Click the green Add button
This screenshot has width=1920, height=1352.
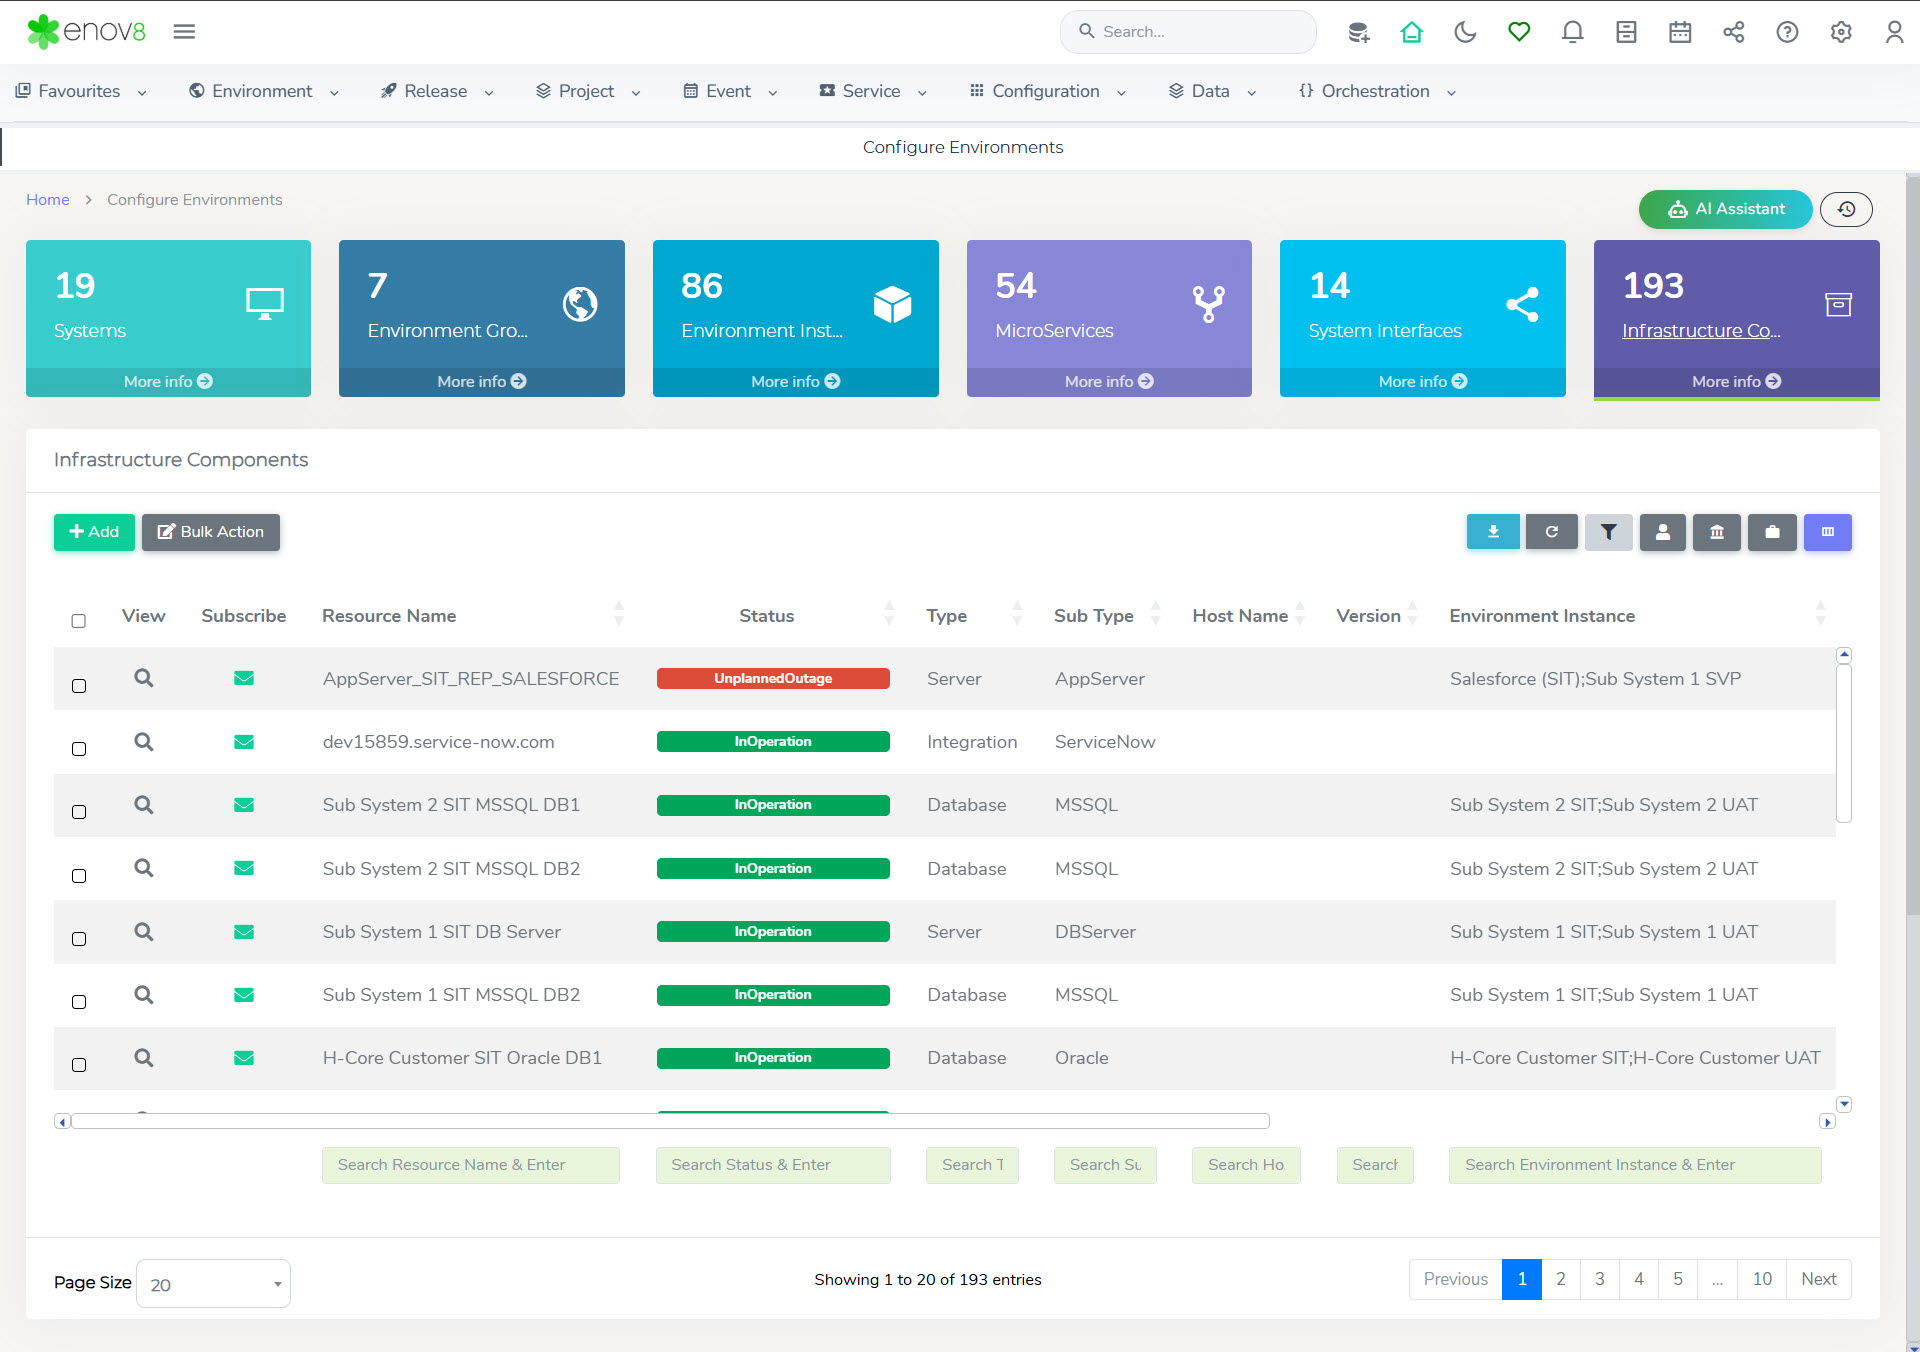coord(94,532)
